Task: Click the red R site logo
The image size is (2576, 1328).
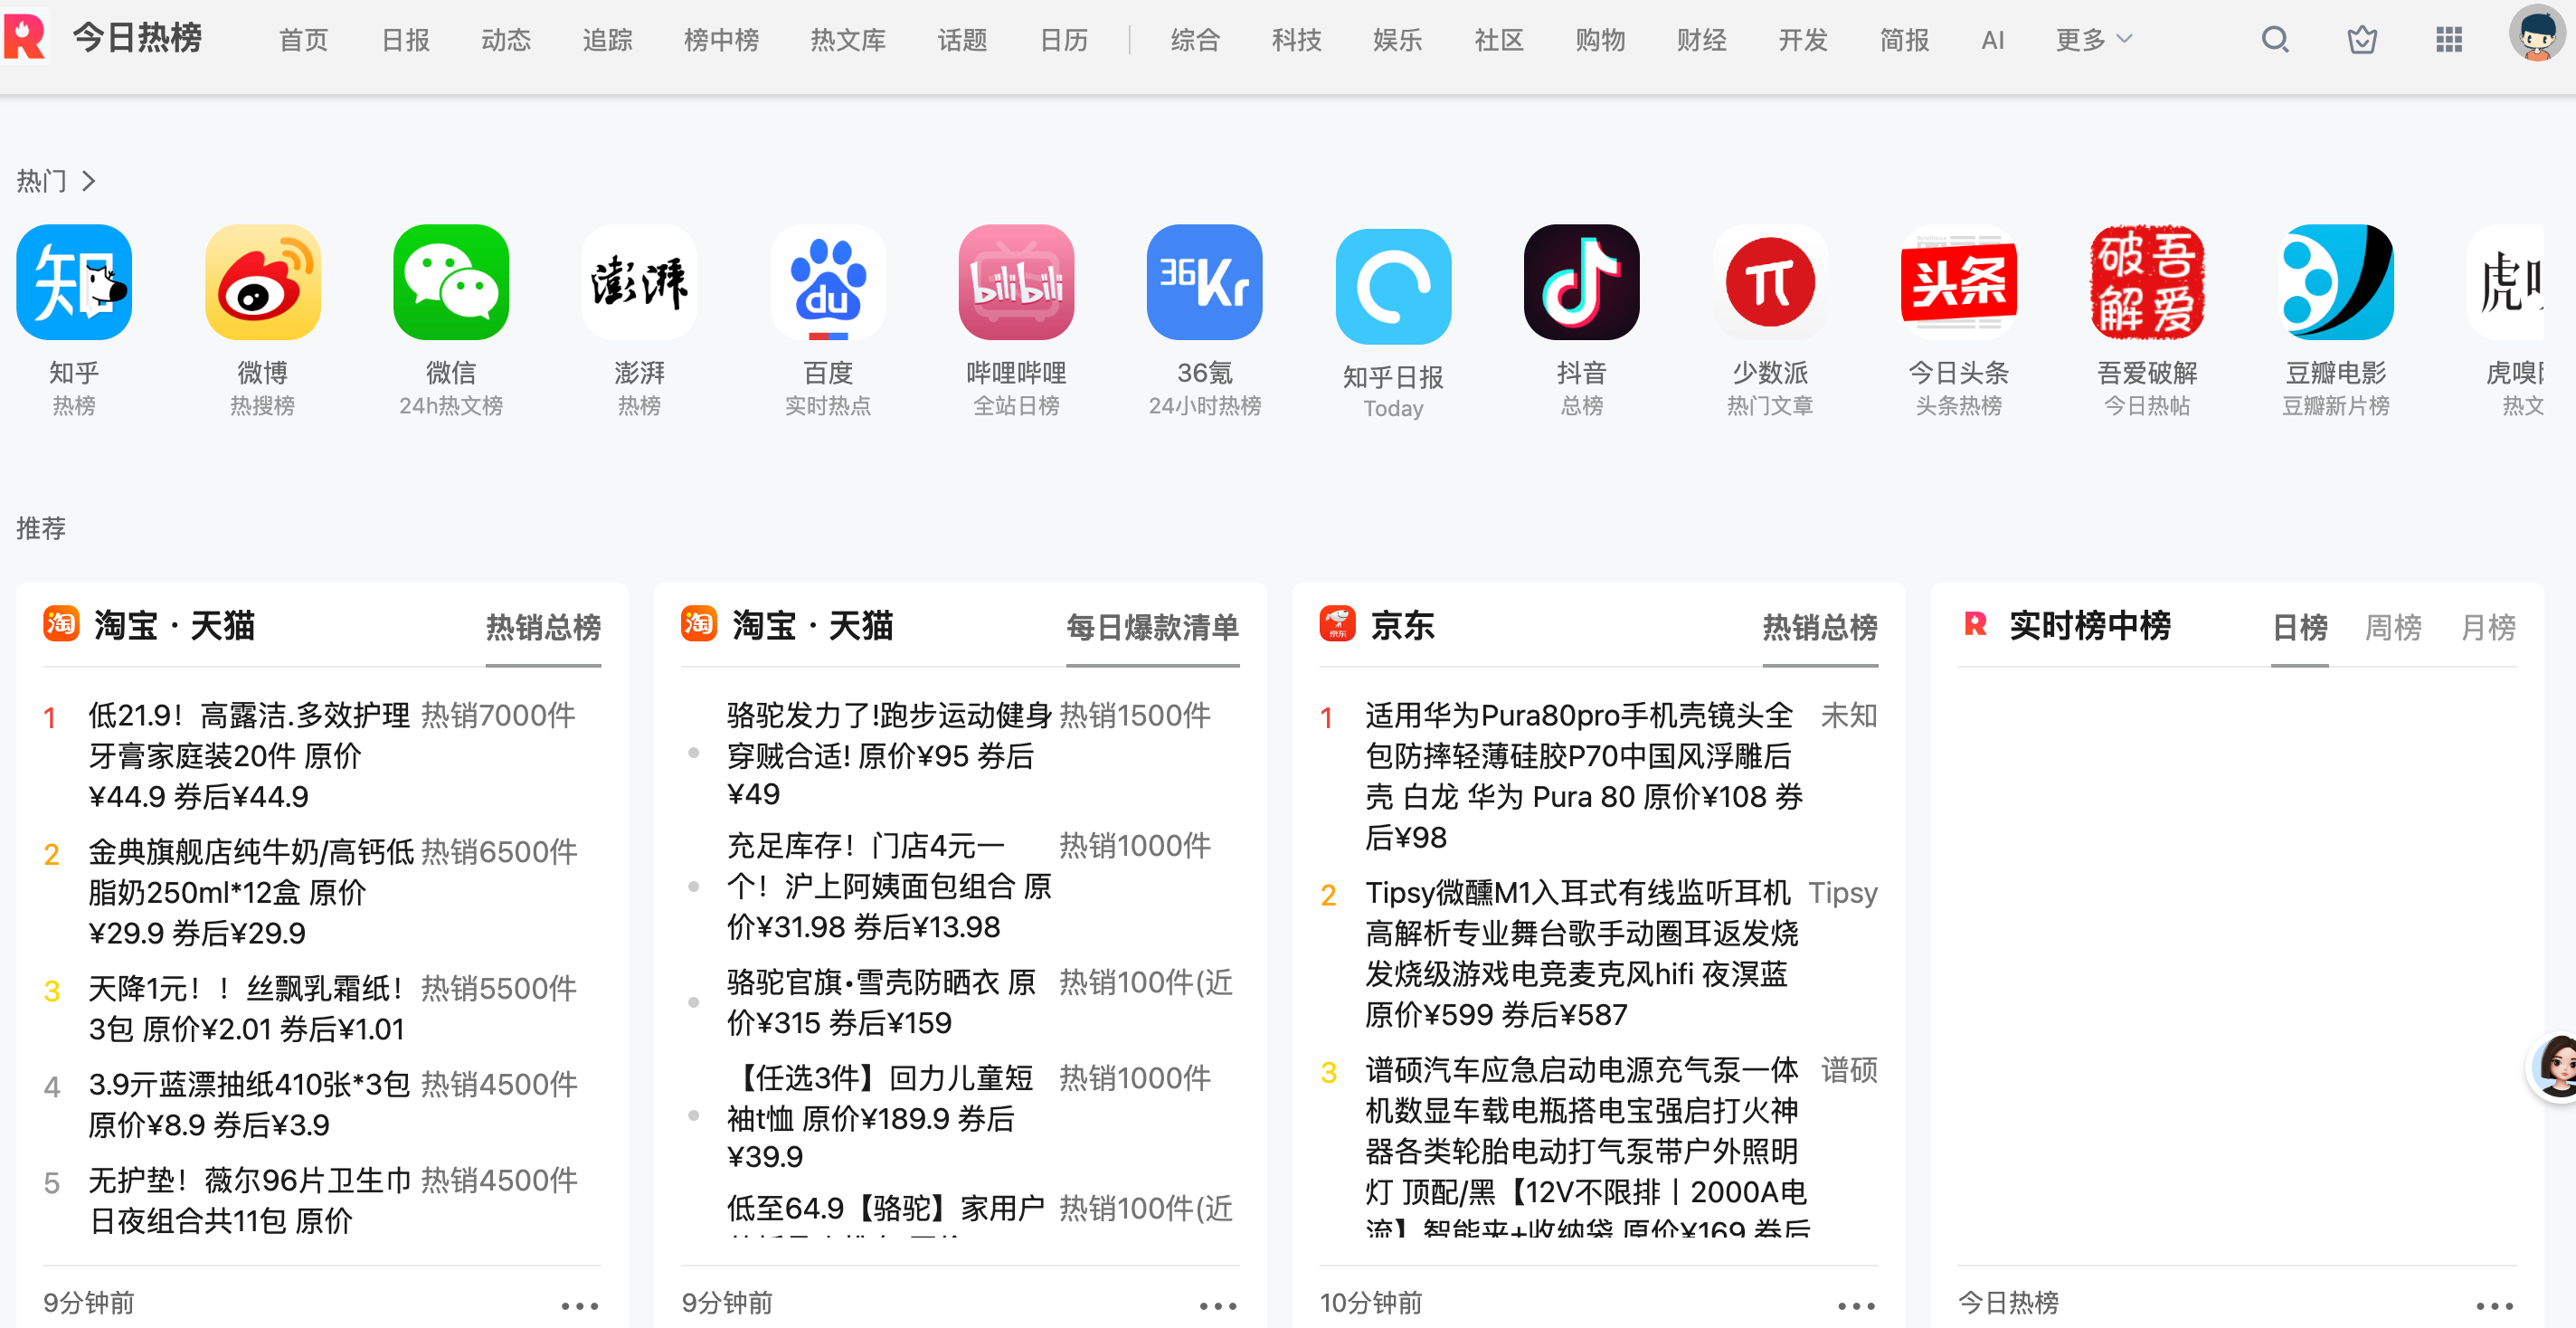Action: tap(25, 36)
